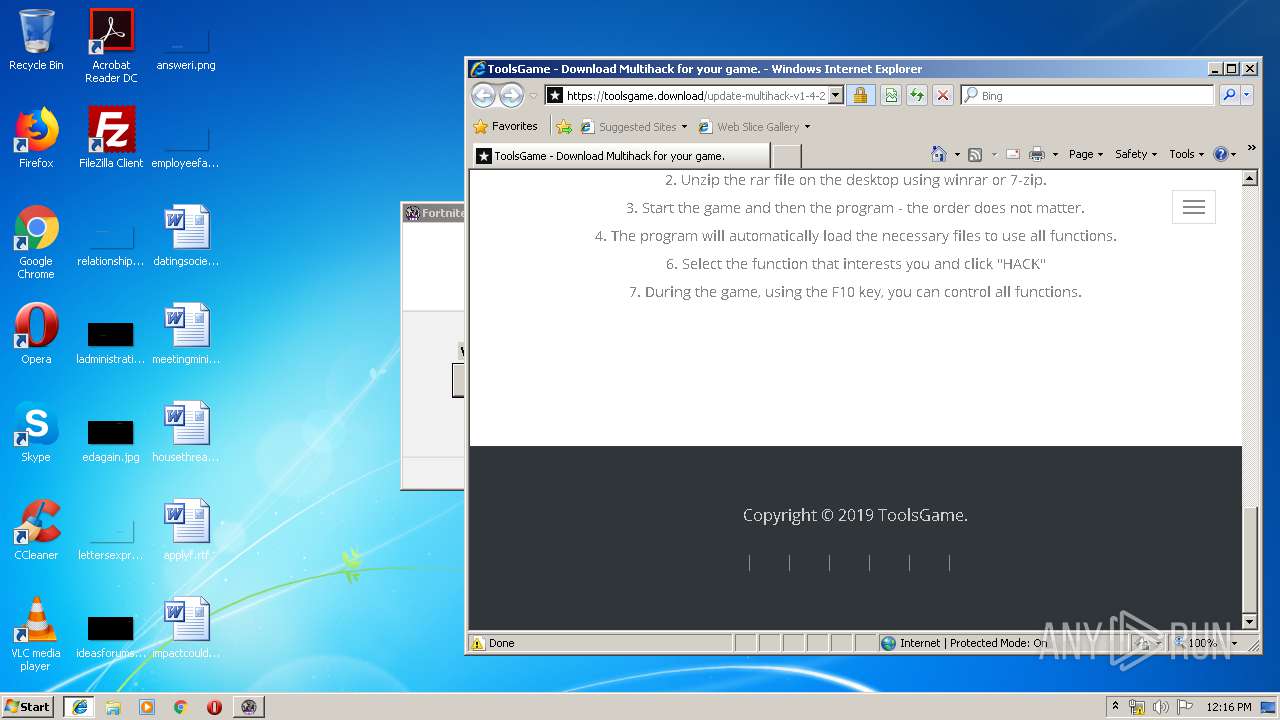Open Google Chrome desktop shortcut
Image resolution: width=1280 pixels, height=720 pixels.
[x=36, y=242]
